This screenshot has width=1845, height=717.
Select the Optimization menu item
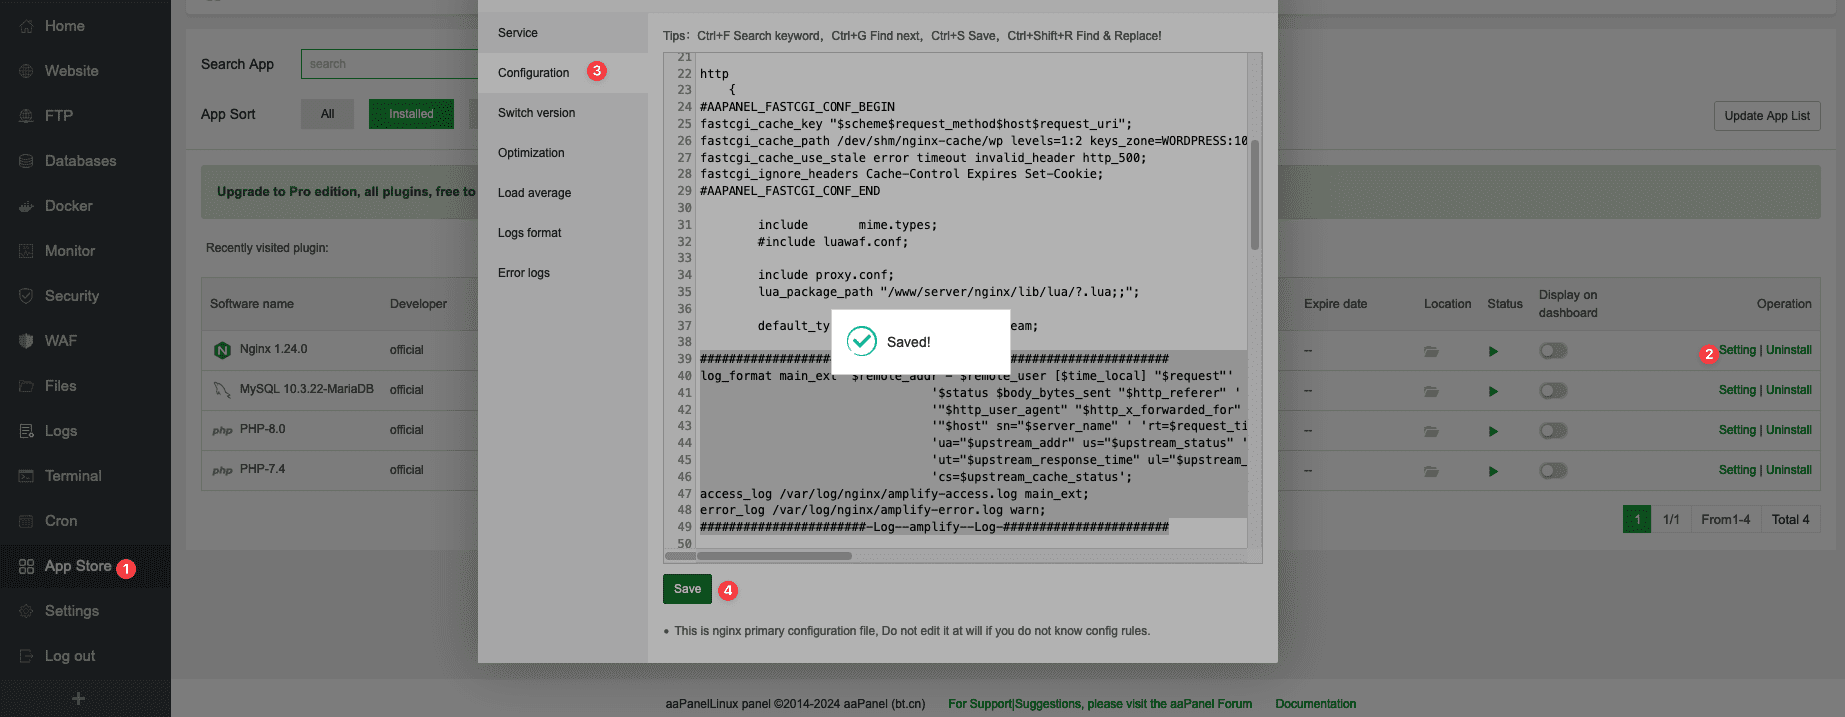point(531,153)
